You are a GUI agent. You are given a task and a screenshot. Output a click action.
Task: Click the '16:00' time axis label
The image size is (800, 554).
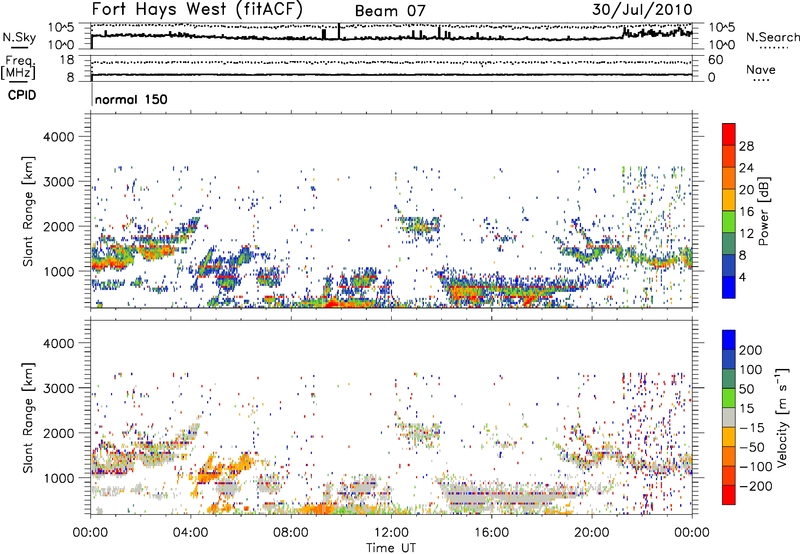click(491, 533)
